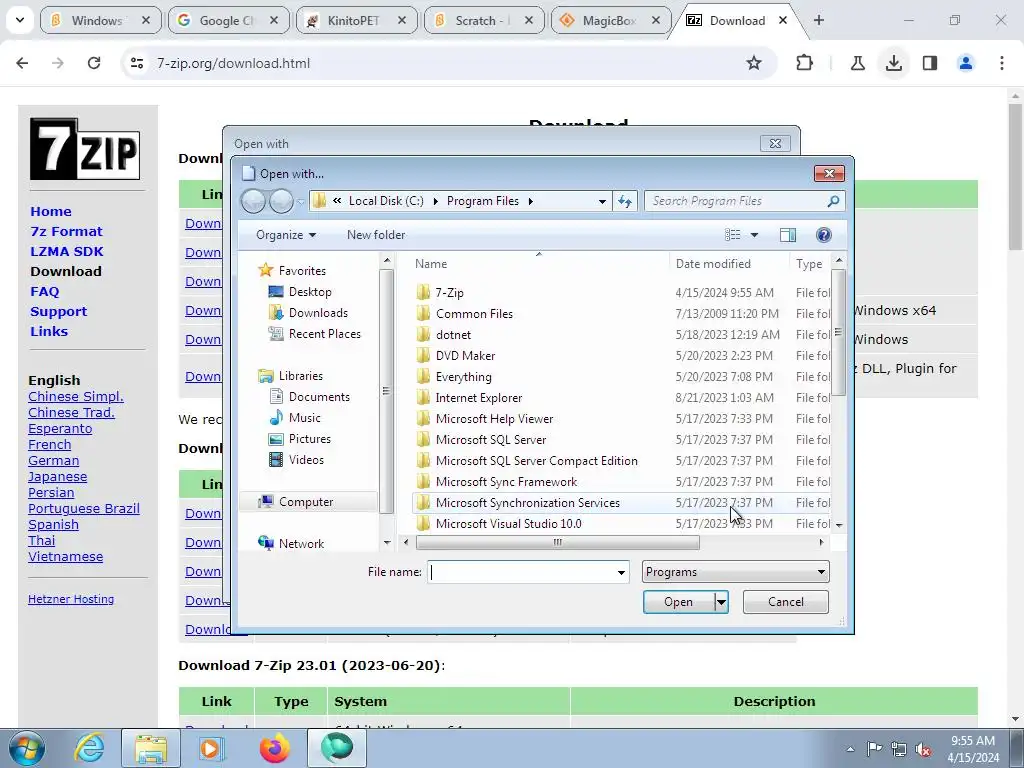Select Pictures library
The height and width of the screenshot is (768, 1024).
(310, 439)
